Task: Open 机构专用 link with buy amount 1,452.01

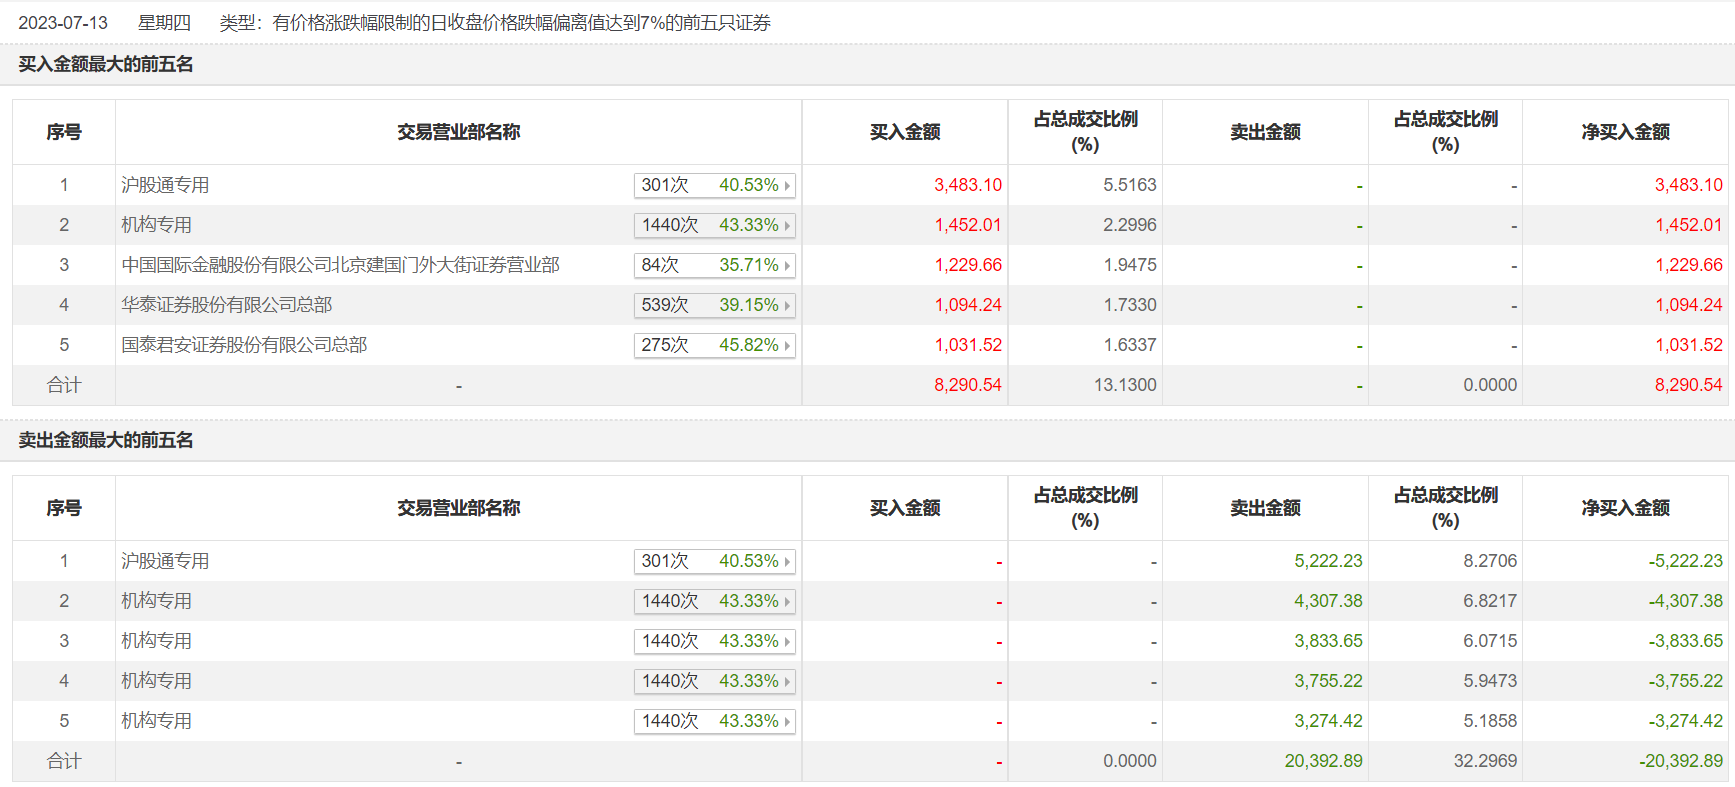Action: pos(156,225)
